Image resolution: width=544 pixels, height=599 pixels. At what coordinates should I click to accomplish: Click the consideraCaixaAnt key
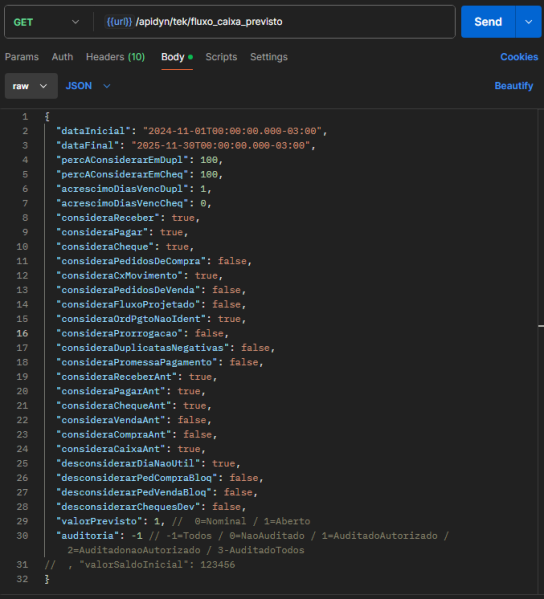(111, 449)
